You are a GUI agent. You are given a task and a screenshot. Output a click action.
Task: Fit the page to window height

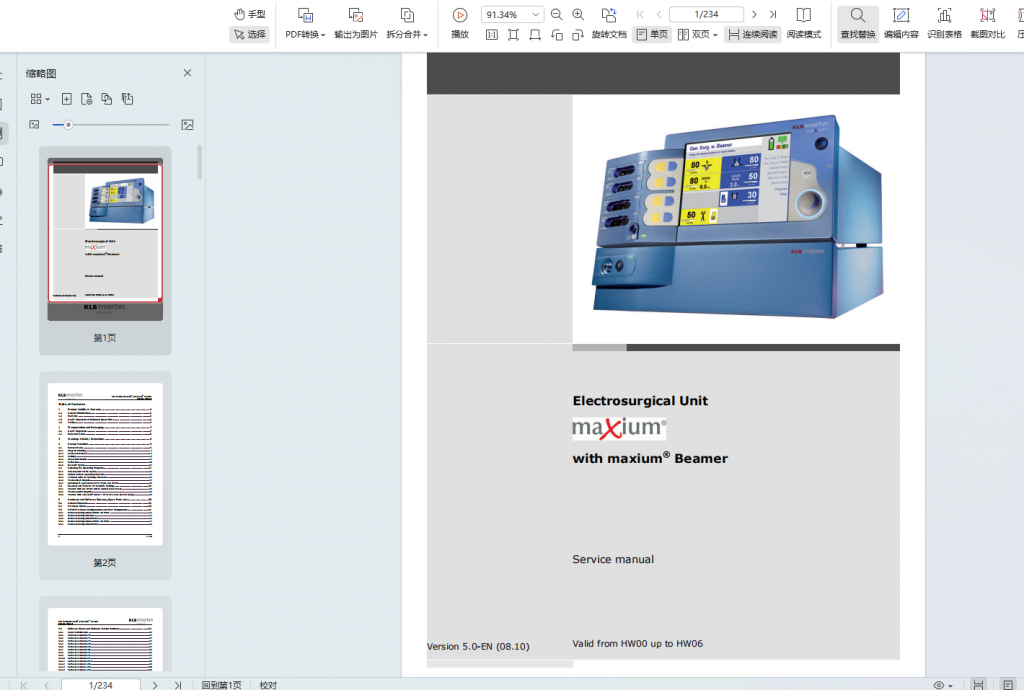click(513, 35)
